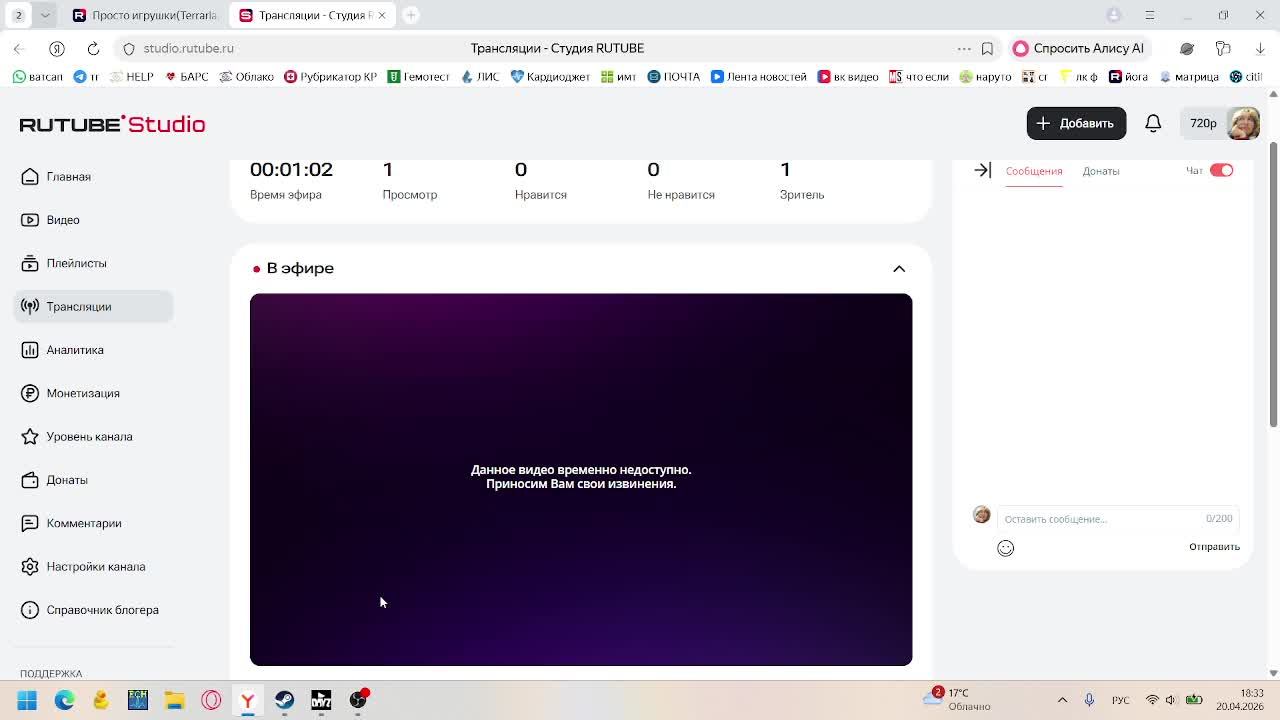The image size is (1280, 720).
Task: Open OBS Studio from the taskbar
Action: 358,700
